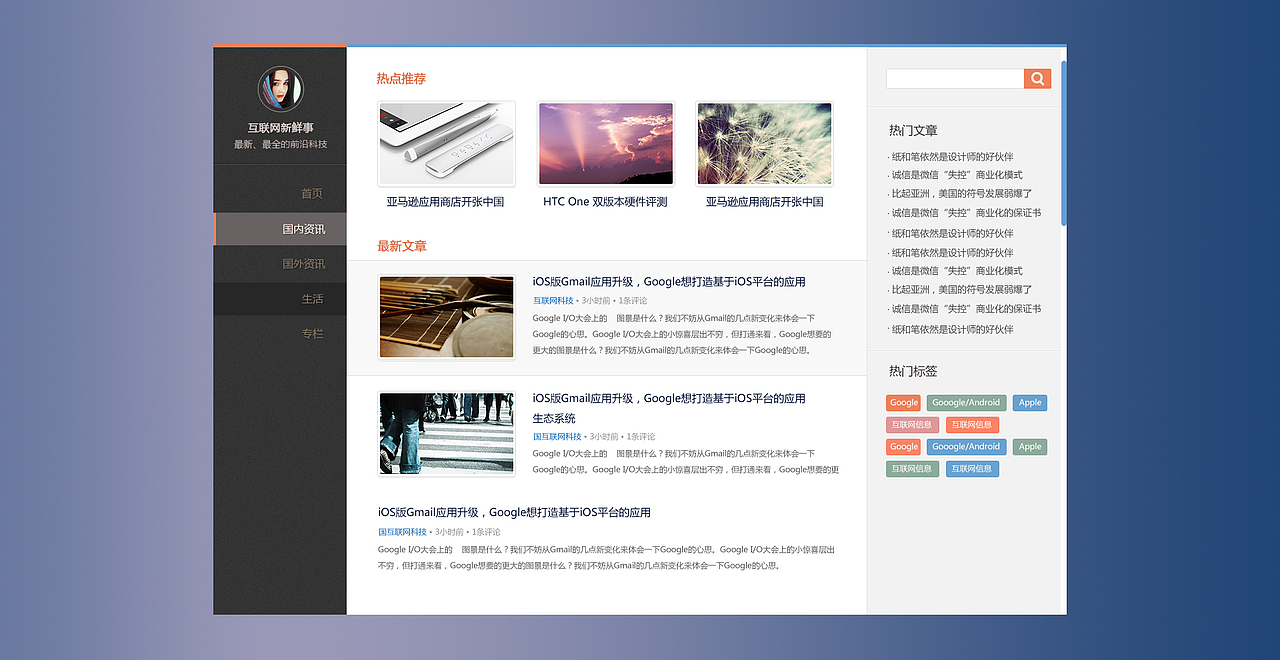Open the article title without a thumbnail
The height and width of the screenshot is (660, 1280).
click(x=514, y=512)
